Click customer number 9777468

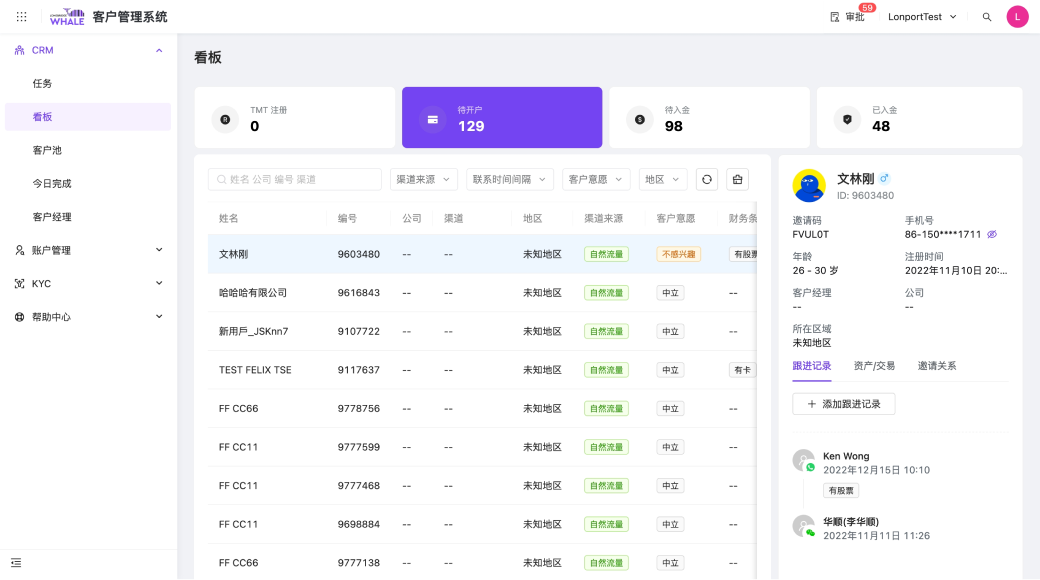coord(359,486)
